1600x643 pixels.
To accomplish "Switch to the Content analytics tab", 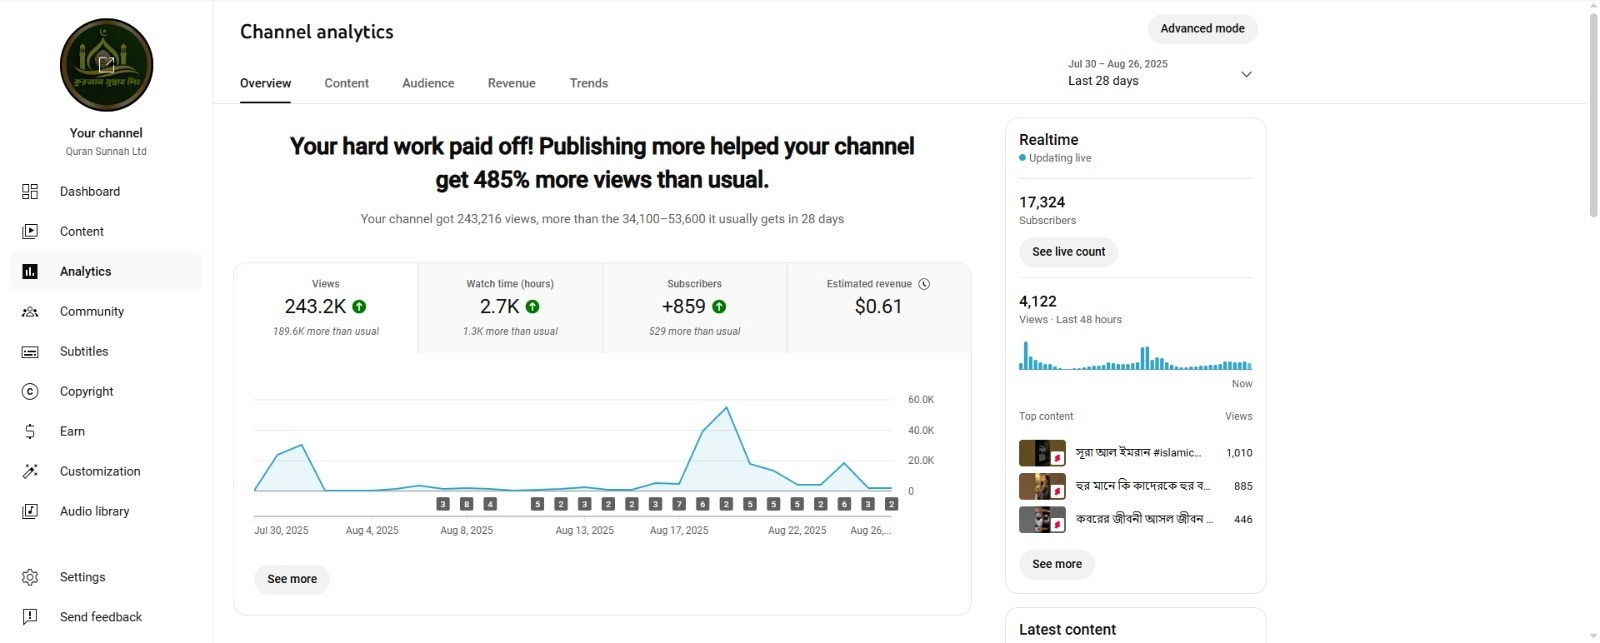I will click(x=346, y=83).
